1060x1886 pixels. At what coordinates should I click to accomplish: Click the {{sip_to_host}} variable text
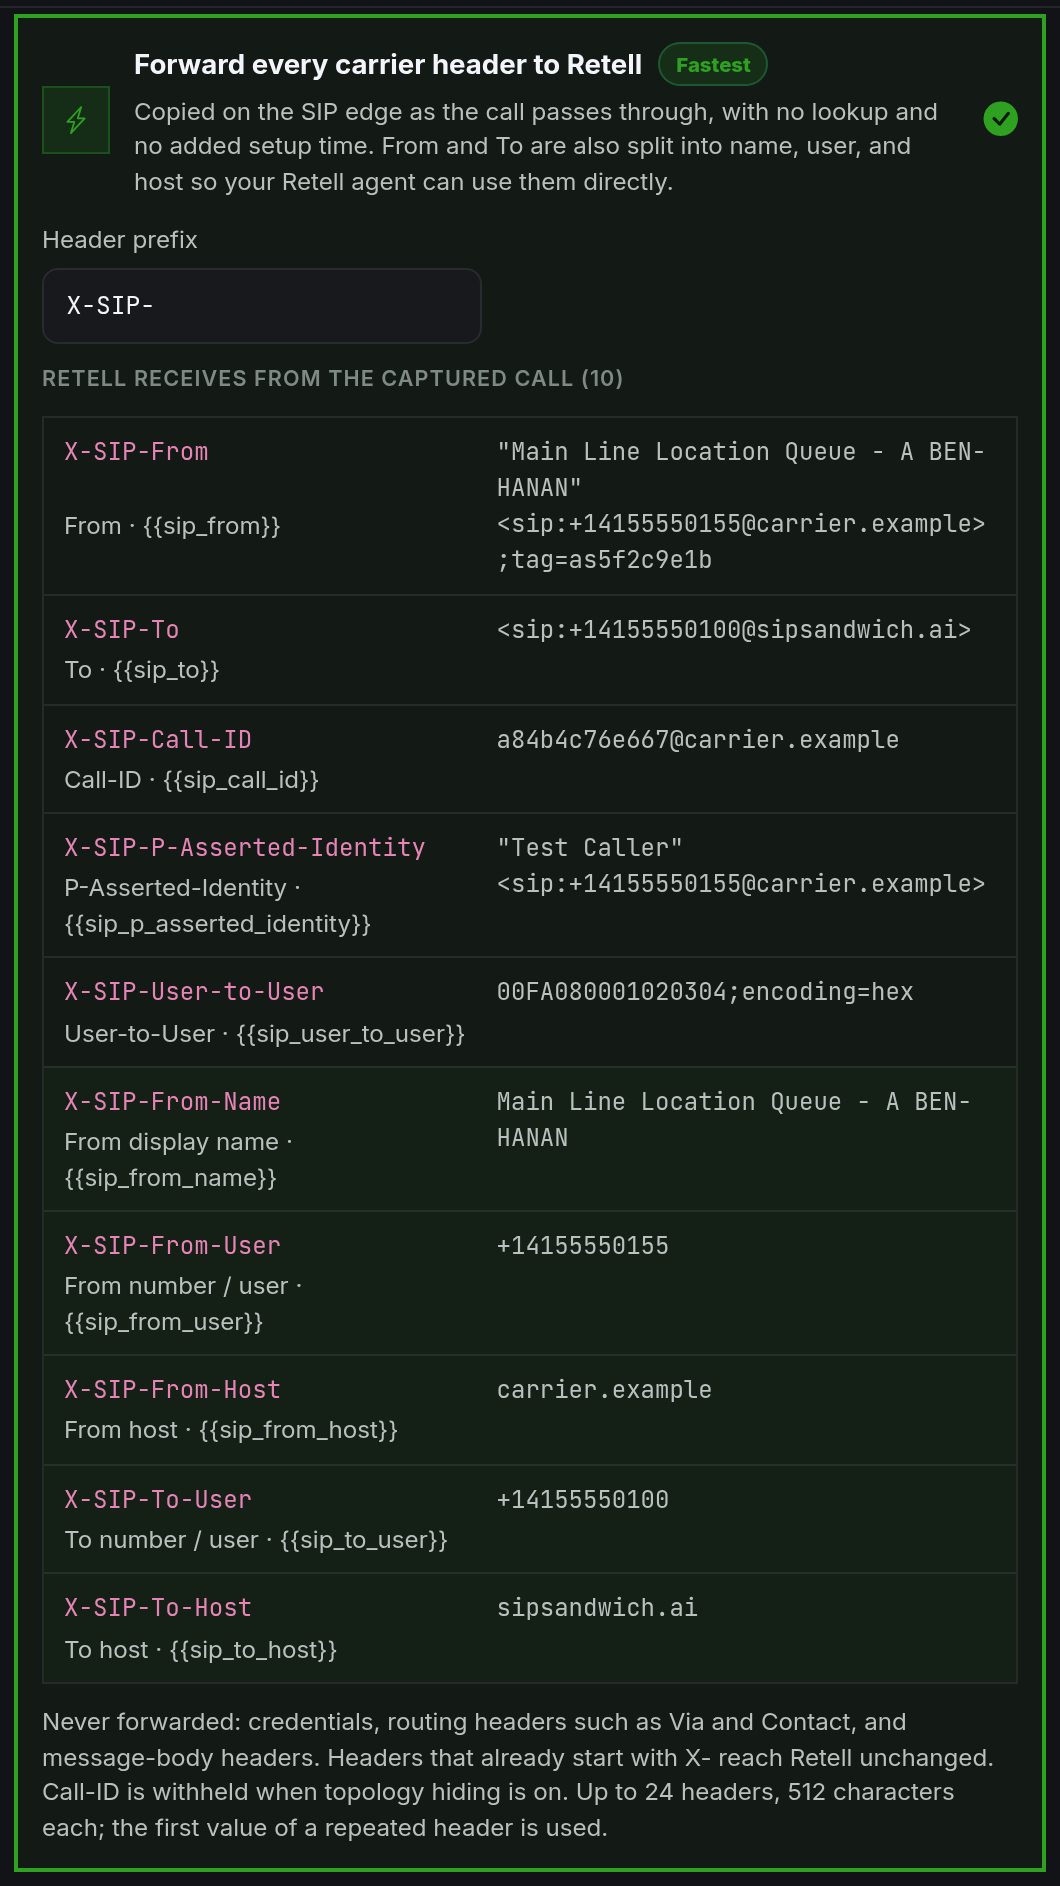(254, 1650)
